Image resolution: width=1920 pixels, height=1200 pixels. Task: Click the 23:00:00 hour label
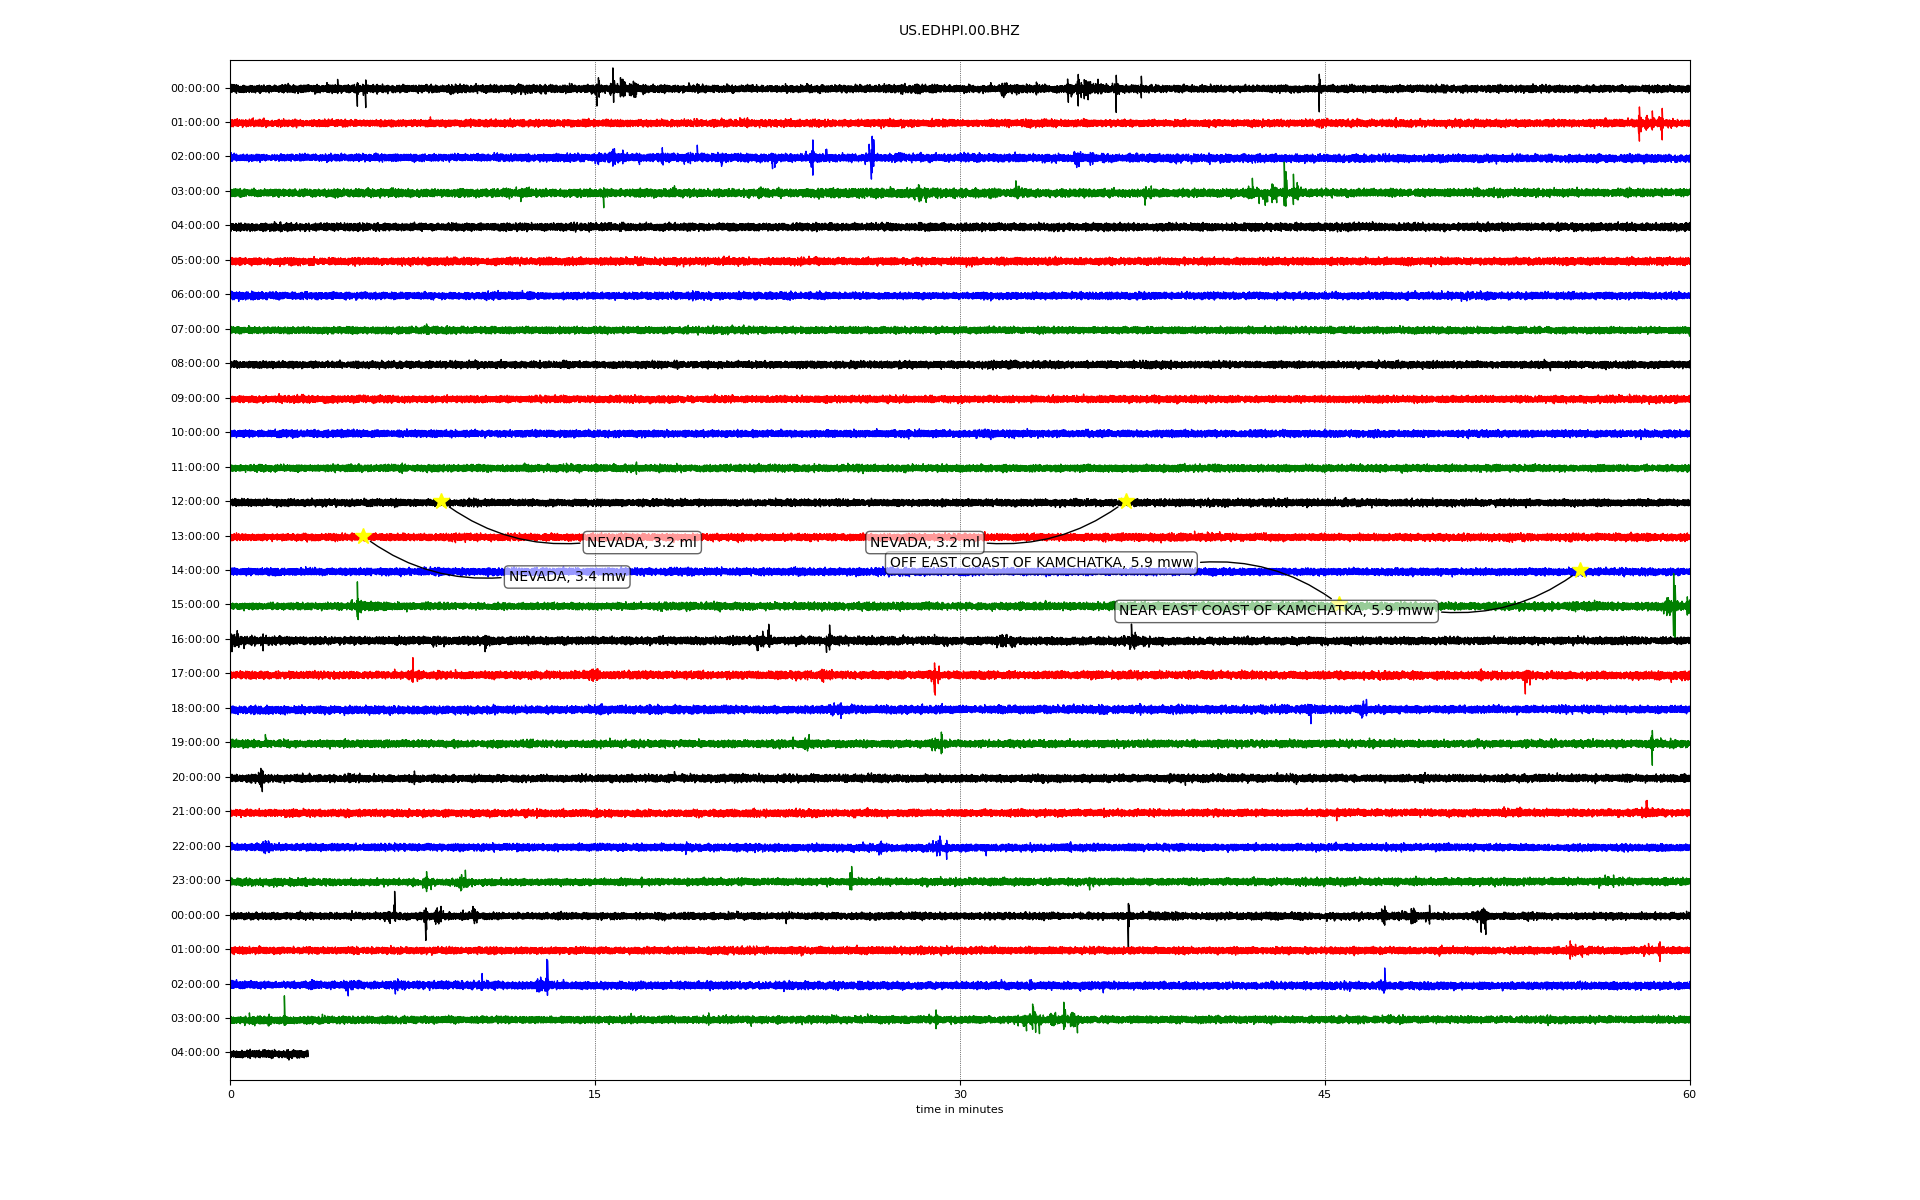pyautogui.click(x=195, y=881)
